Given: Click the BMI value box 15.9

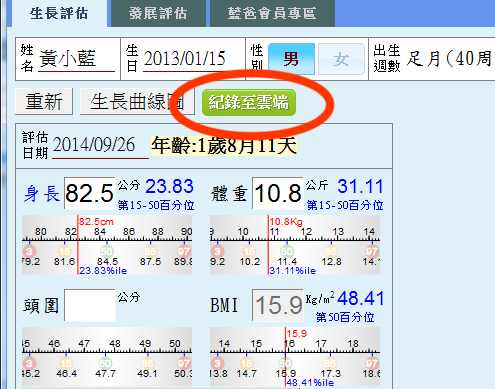Looking at the screenshot, I should [278, 305].
